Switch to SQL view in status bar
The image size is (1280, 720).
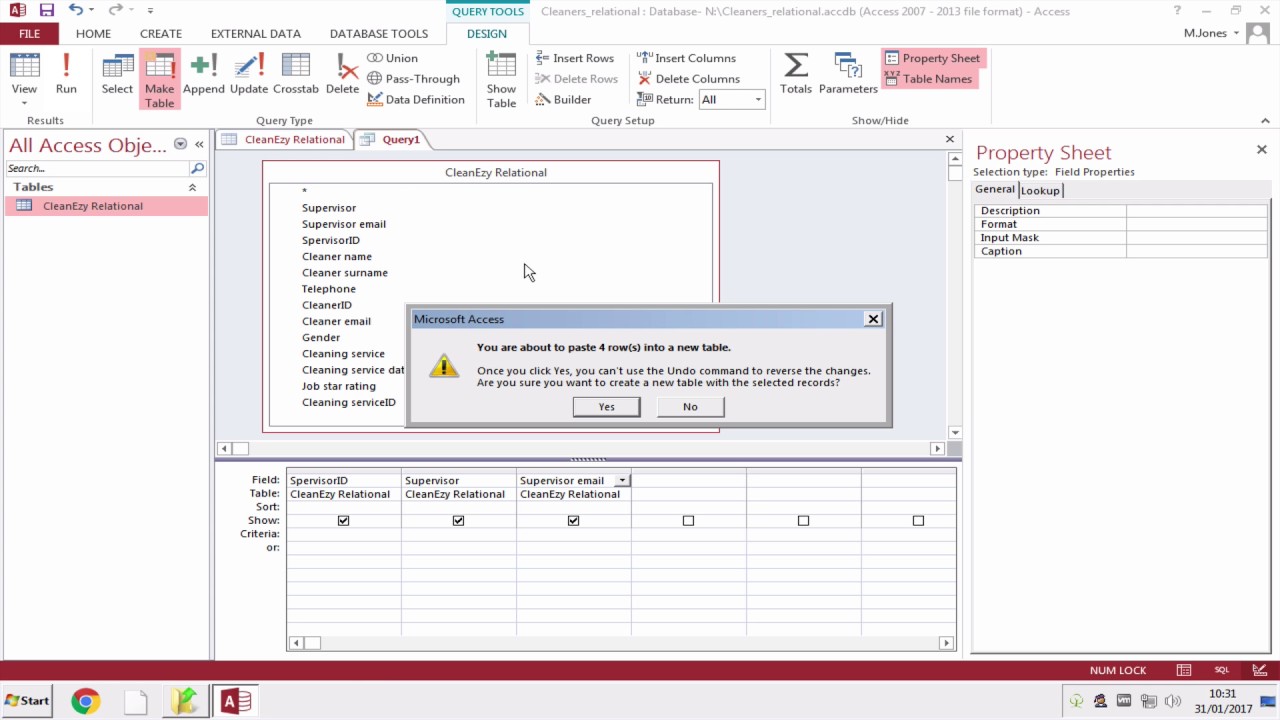pyautogui.click(x=1222, y=670)
